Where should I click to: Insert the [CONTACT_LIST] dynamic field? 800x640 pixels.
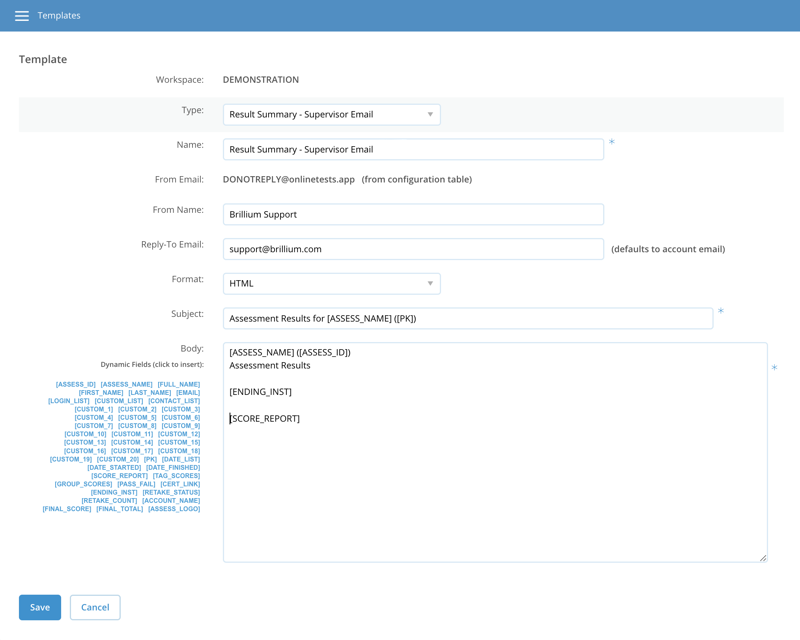(x=174, y=401)
